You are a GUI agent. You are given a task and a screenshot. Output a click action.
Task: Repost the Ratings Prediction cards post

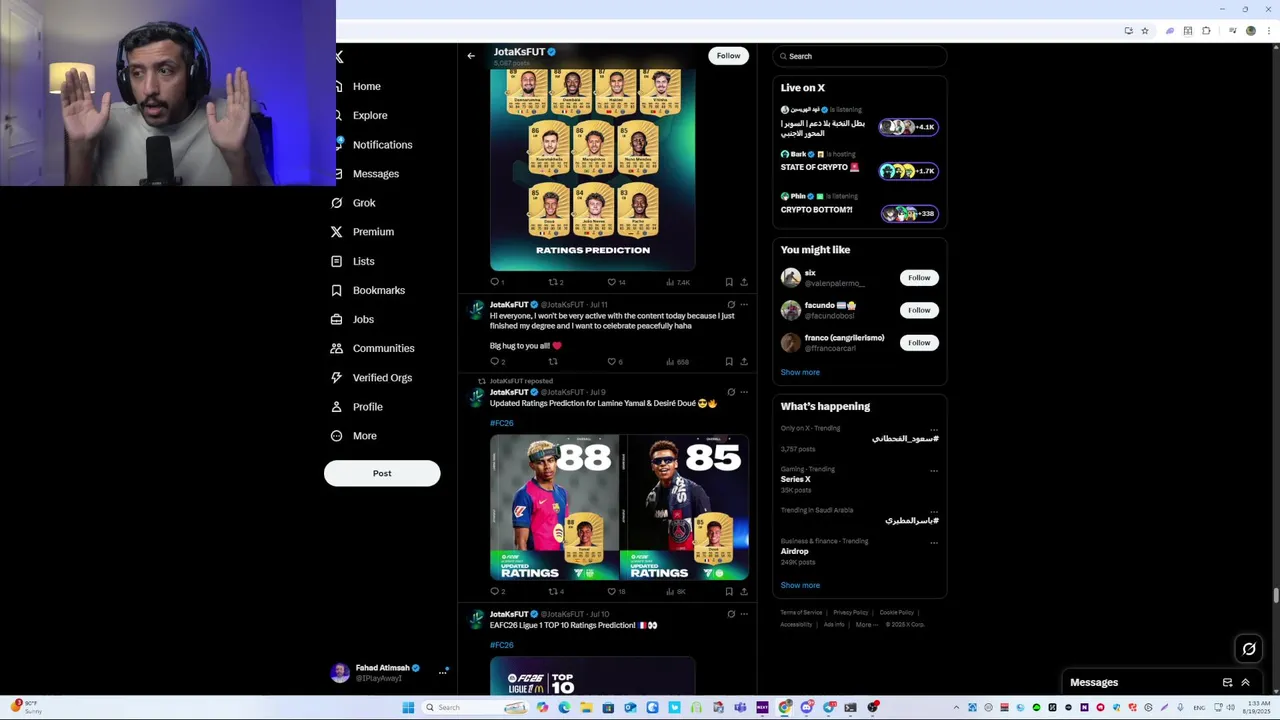(552, 282)
